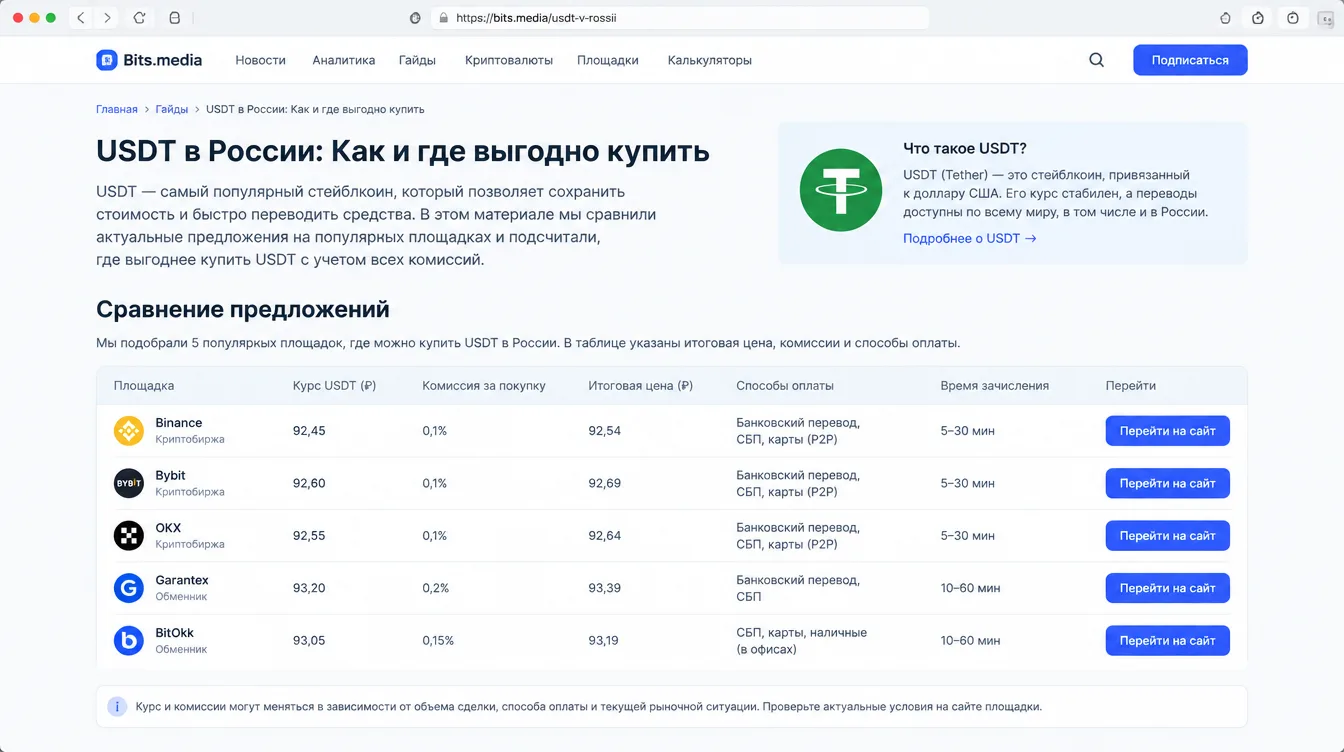This screenshot has width=1344, height=752.
Task: Click Перейти на сайт for Binance
Action: point(1167,431)
